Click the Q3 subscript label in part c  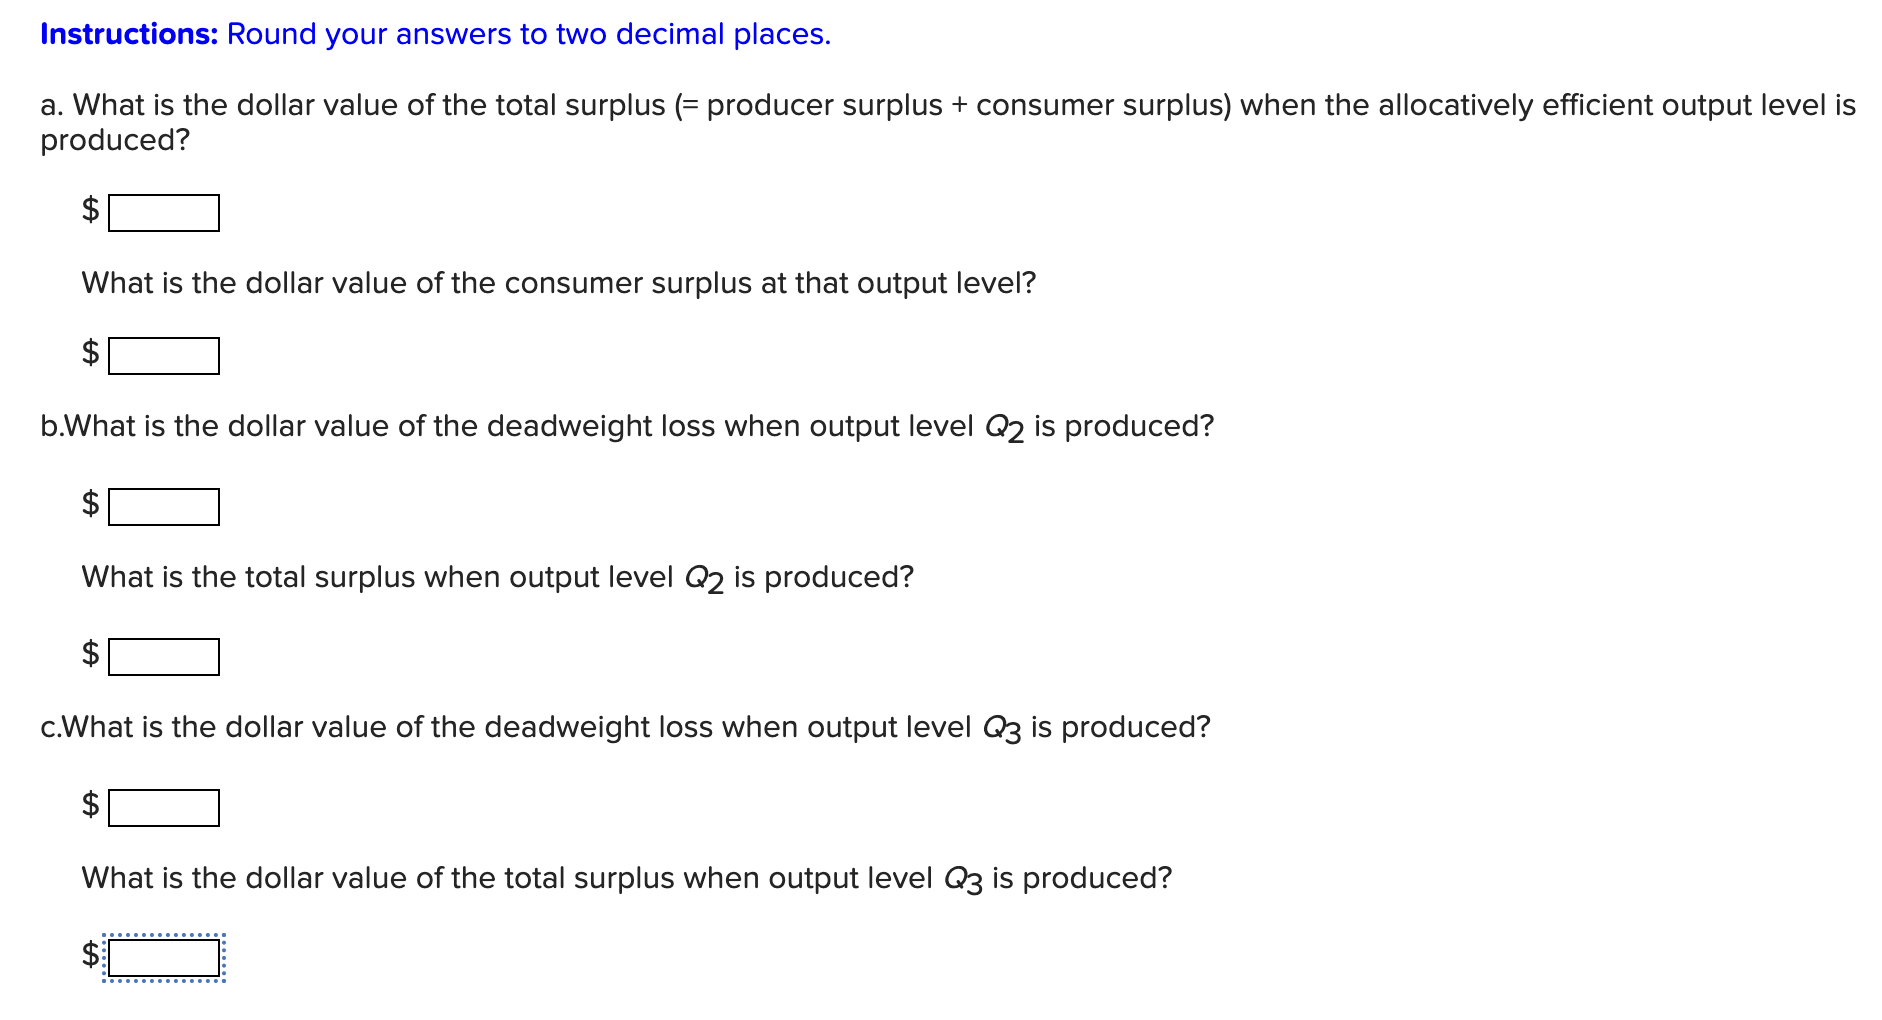[x=1003, y=729]
